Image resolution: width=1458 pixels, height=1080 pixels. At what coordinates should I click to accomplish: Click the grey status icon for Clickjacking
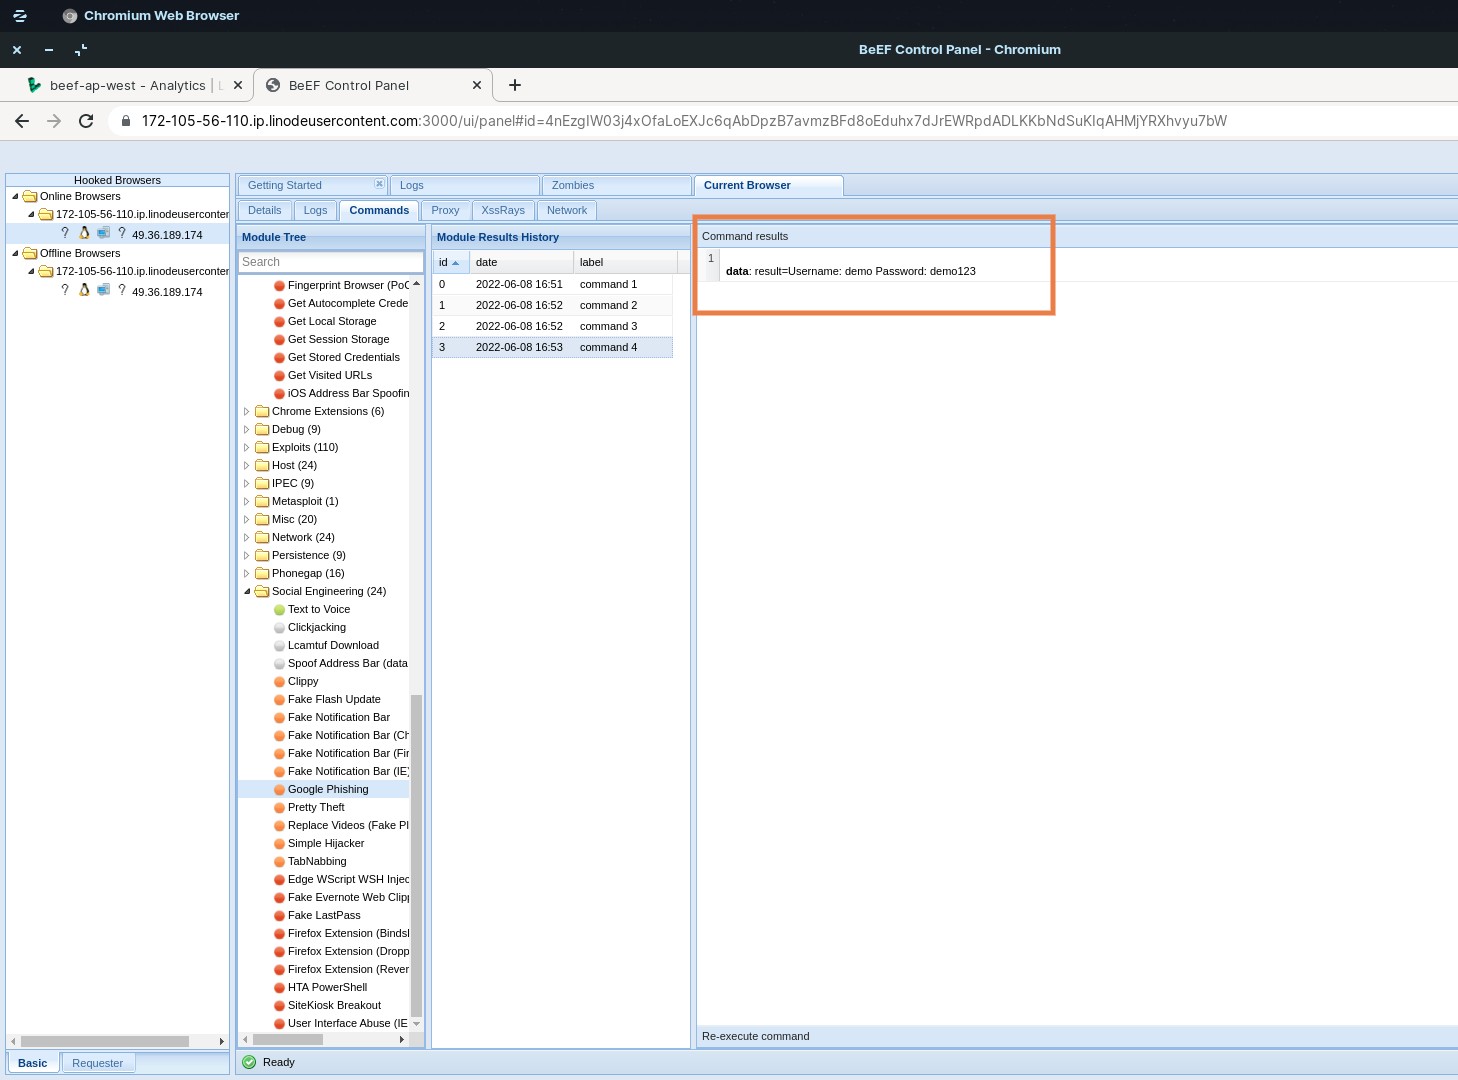click(x=280, y=628)
